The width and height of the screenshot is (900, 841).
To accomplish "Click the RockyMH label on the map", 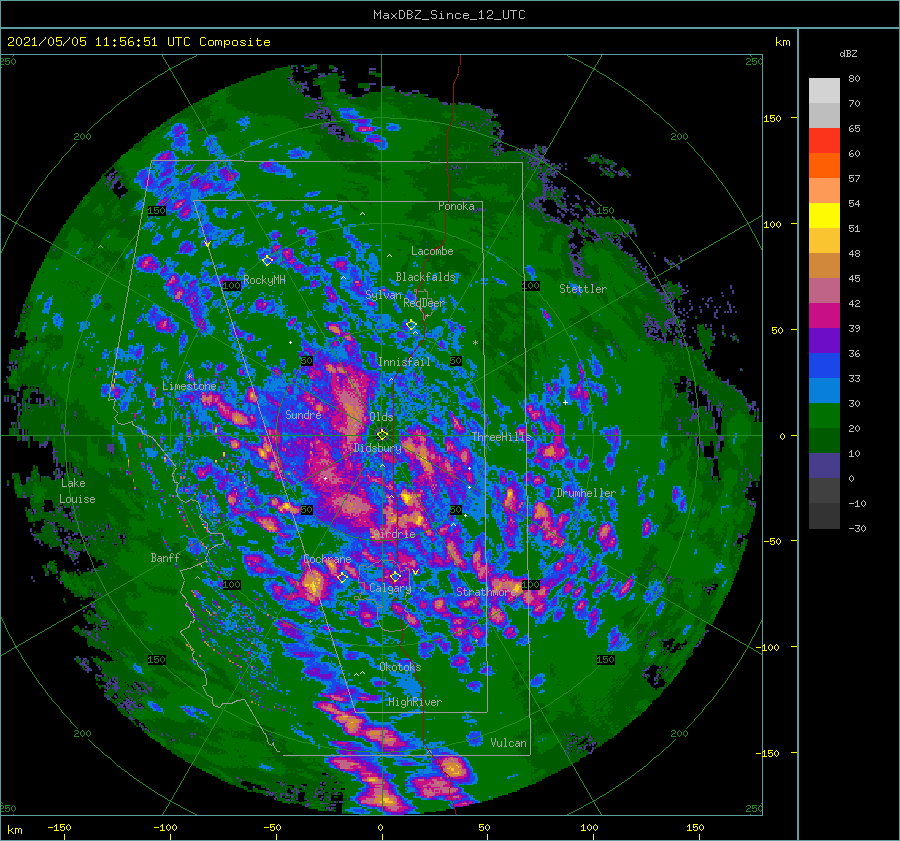I will (264, 280).
